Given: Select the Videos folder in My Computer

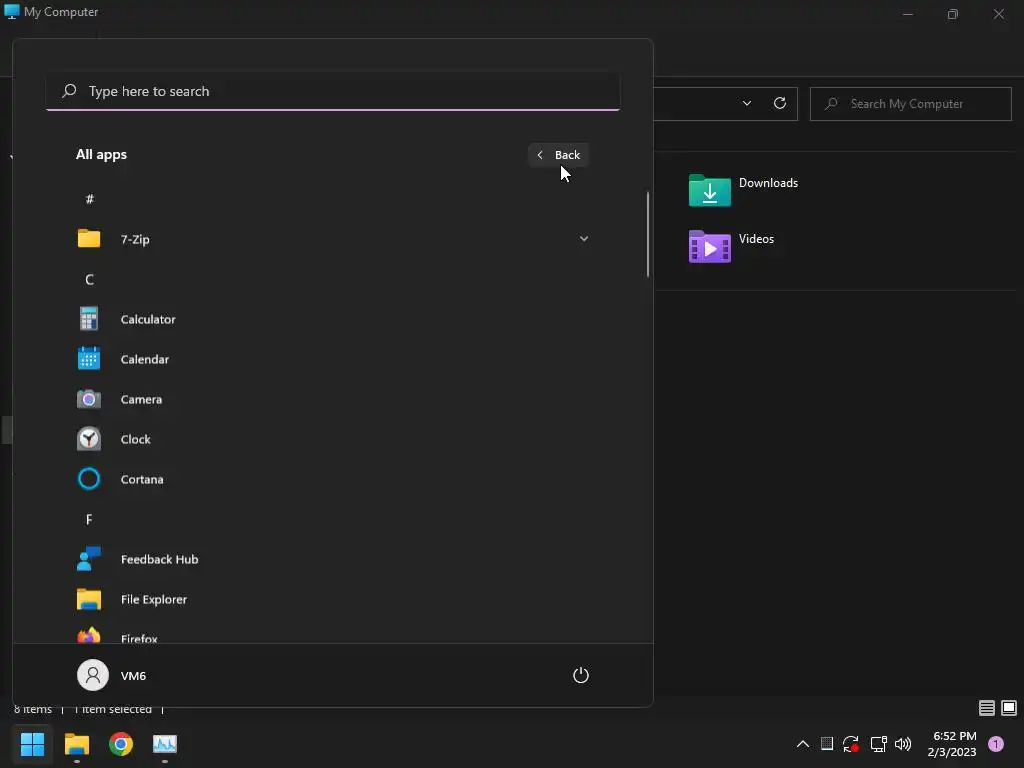Looking at the screenshot, I should tap(731, 246).
